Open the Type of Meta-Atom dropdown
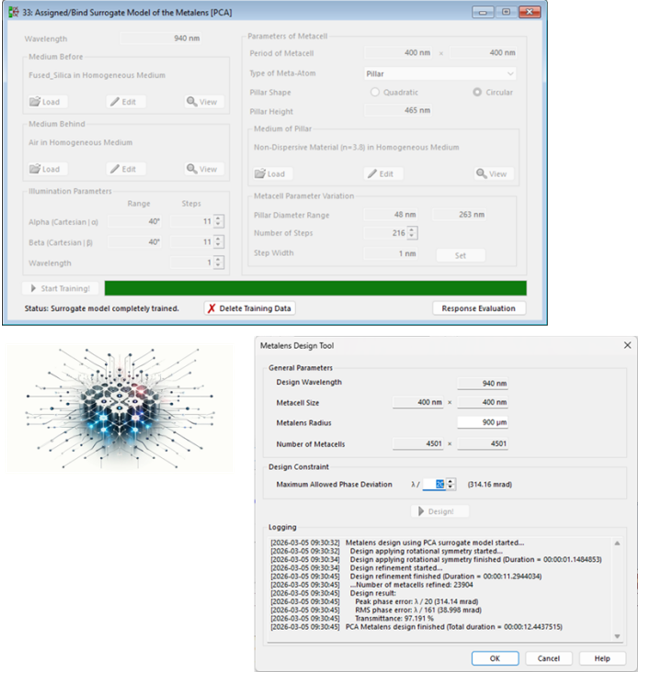Viewport: 648px width, 679px height. 439,73
